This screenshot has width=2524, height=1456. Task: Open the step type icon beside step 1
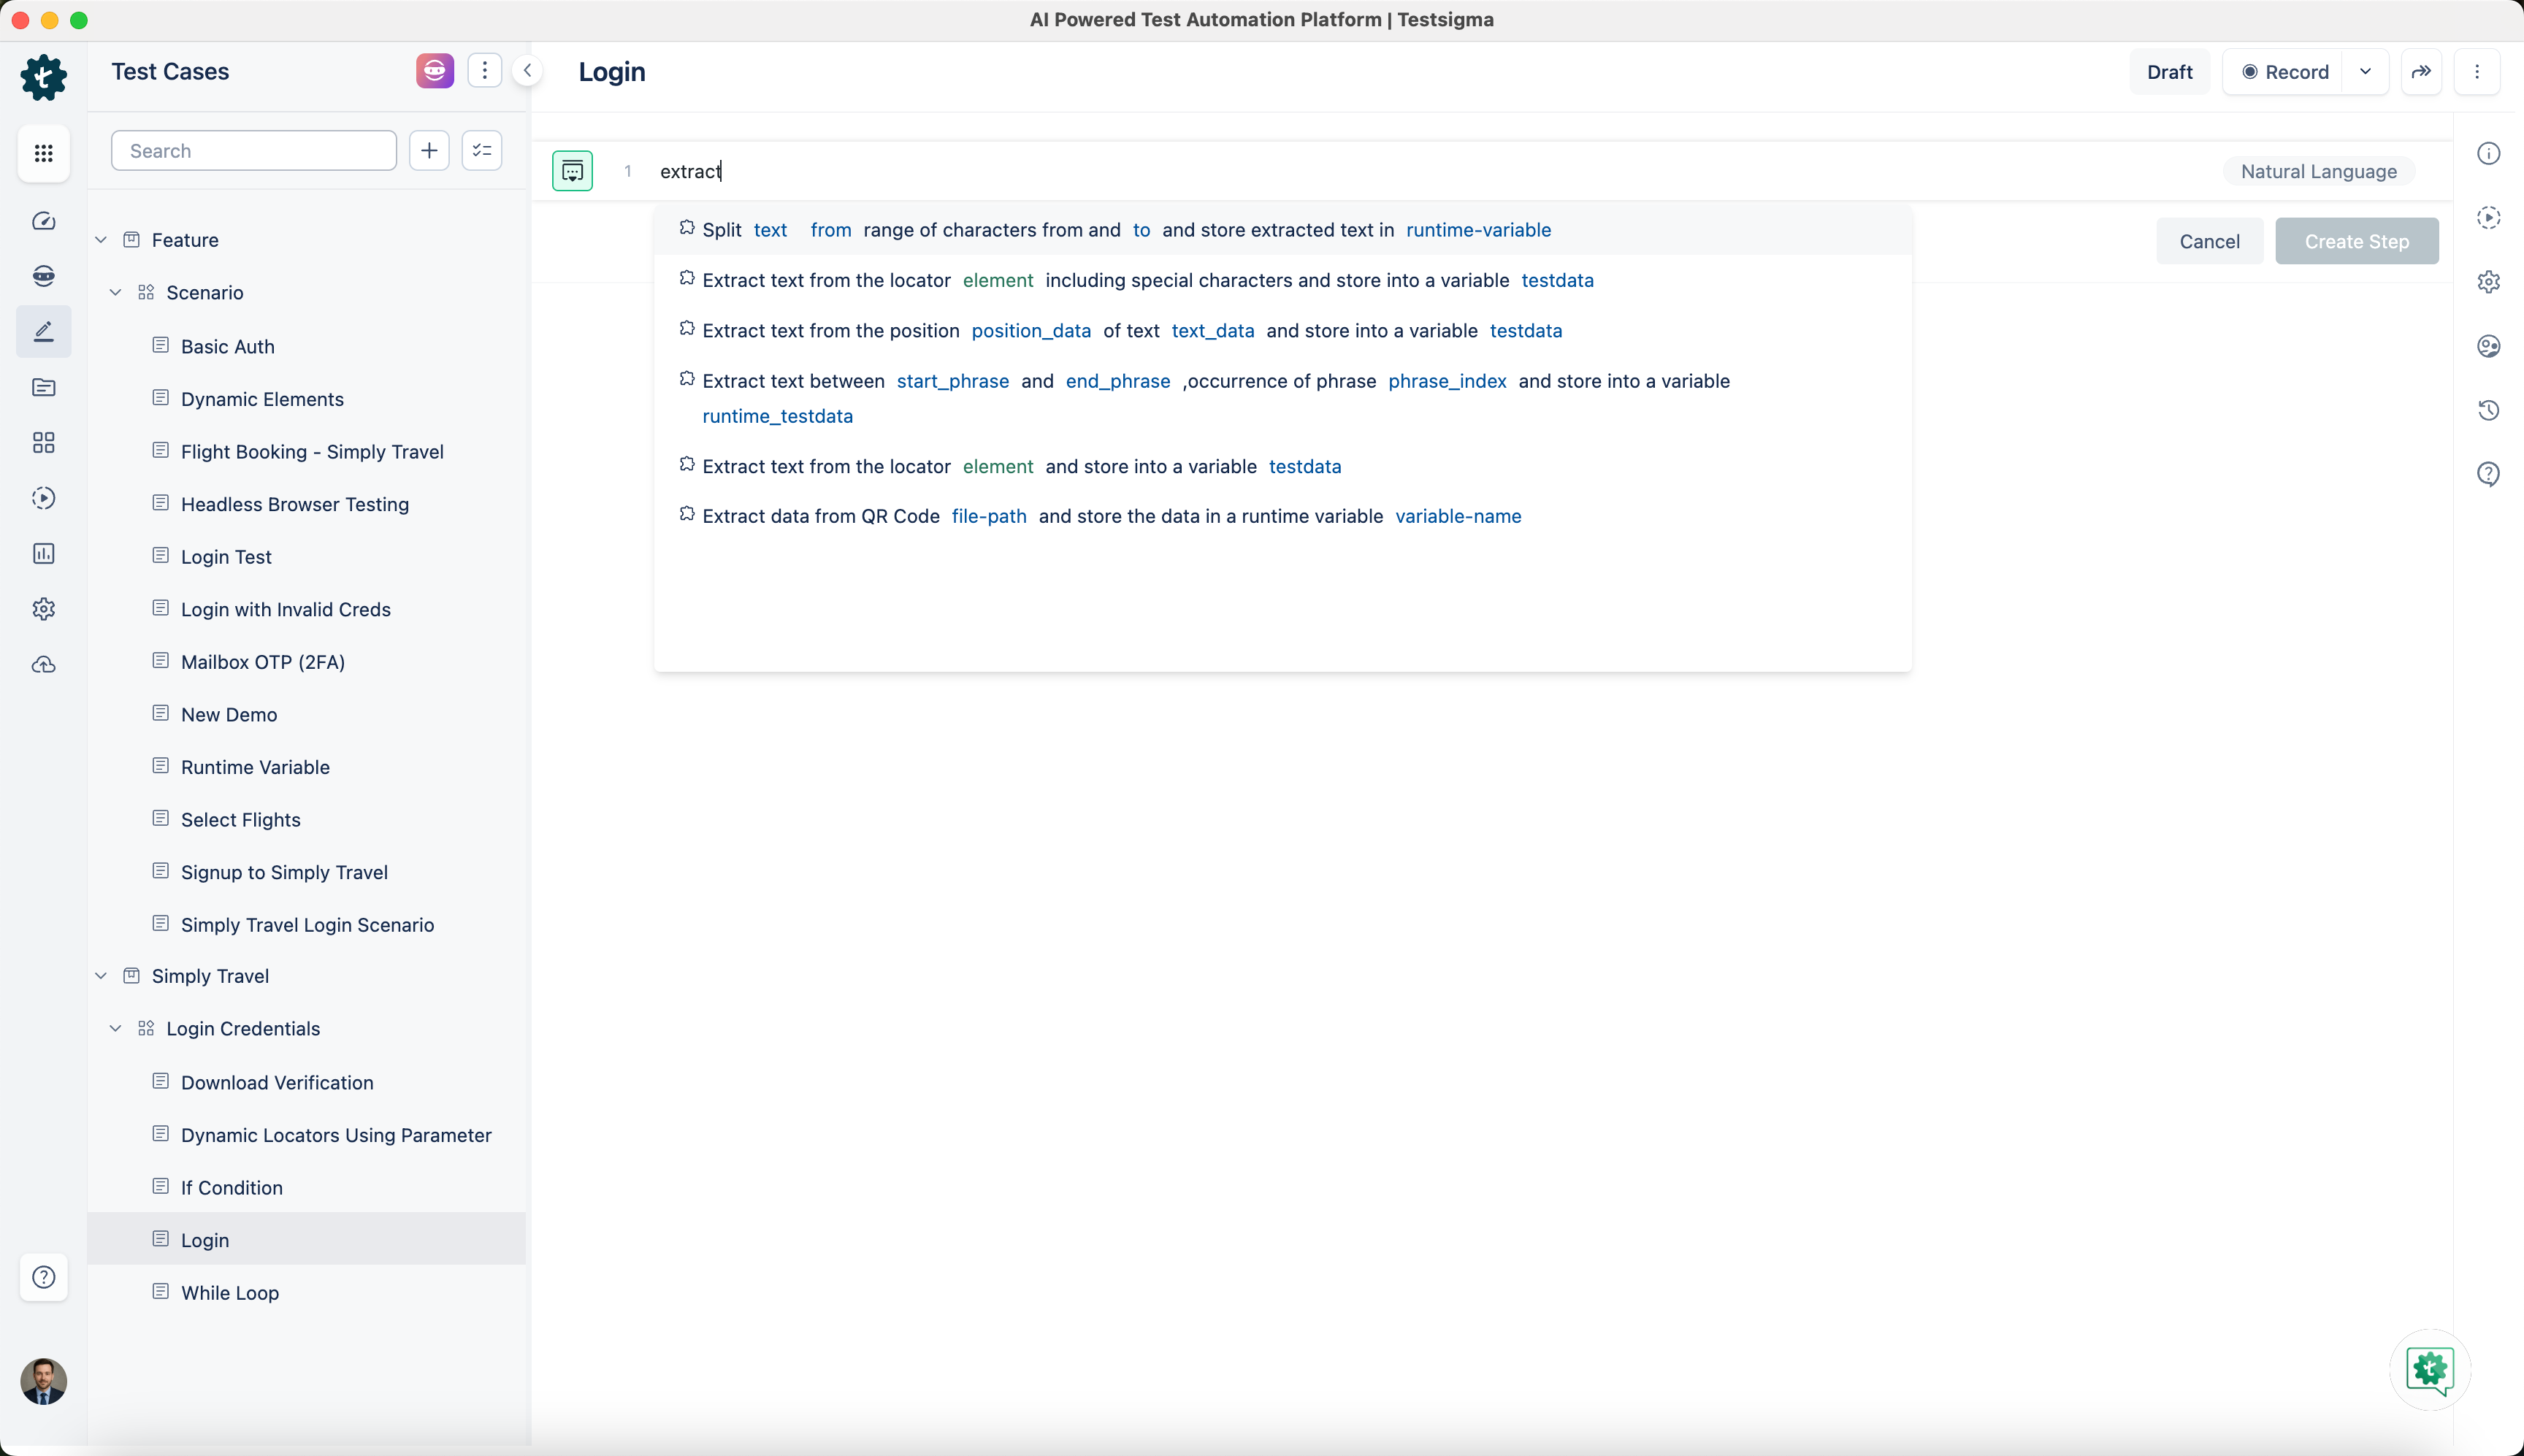click(x=572, y=171)
